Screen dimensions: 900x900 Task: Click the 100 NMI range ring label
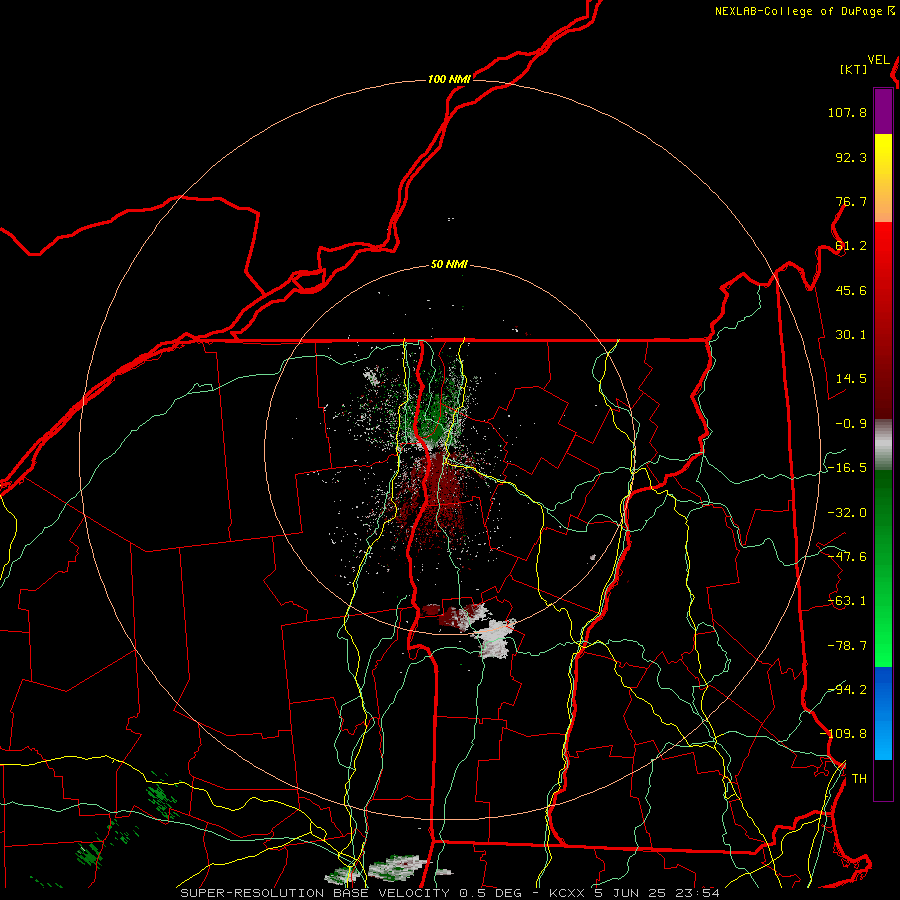point(449,79)
